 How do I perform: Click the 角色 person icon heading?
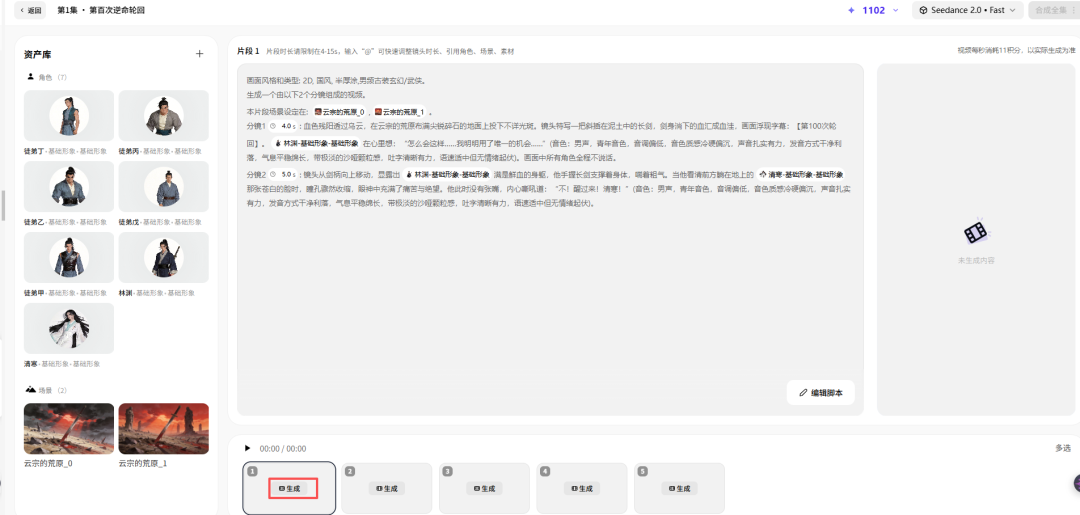point(30,77)
